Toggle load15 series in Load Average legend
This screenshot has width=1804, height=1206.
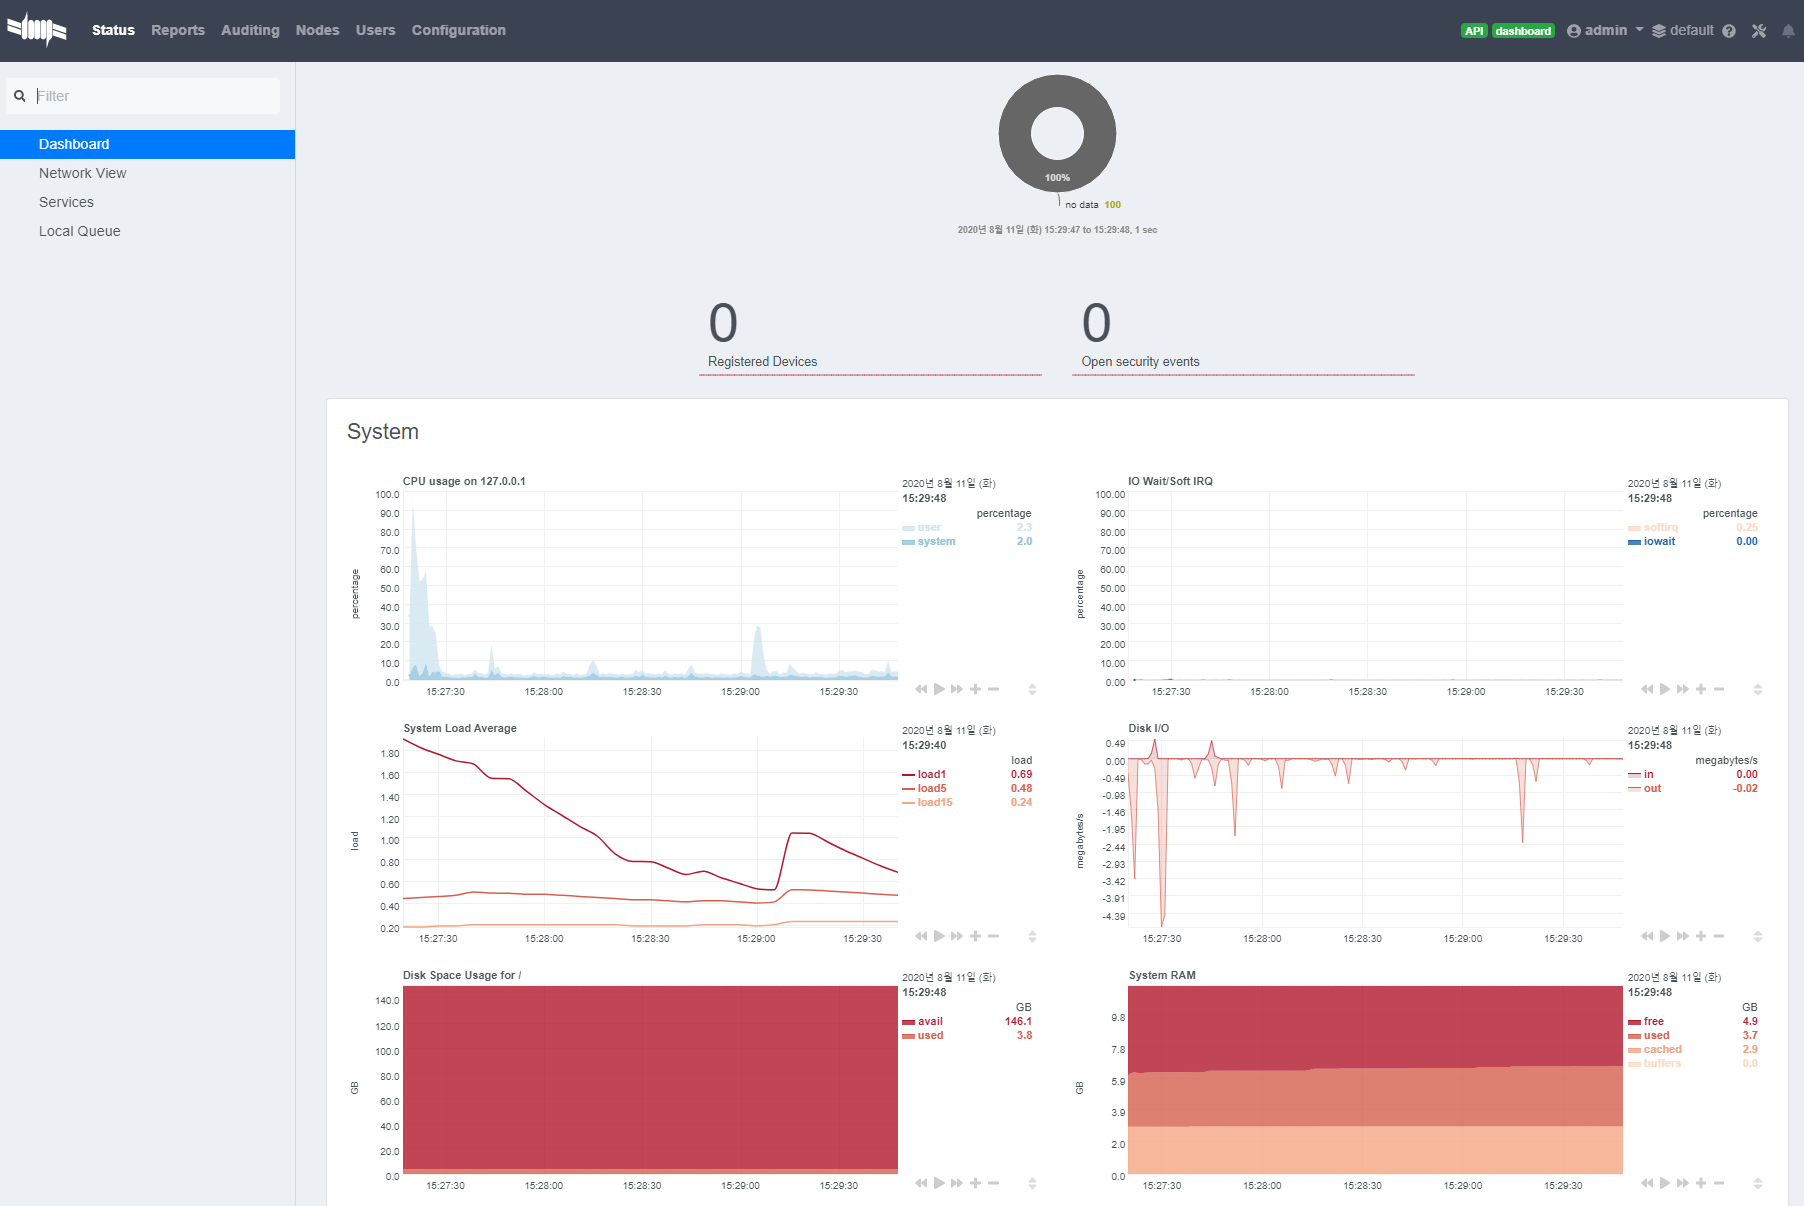tap(934, 802)
